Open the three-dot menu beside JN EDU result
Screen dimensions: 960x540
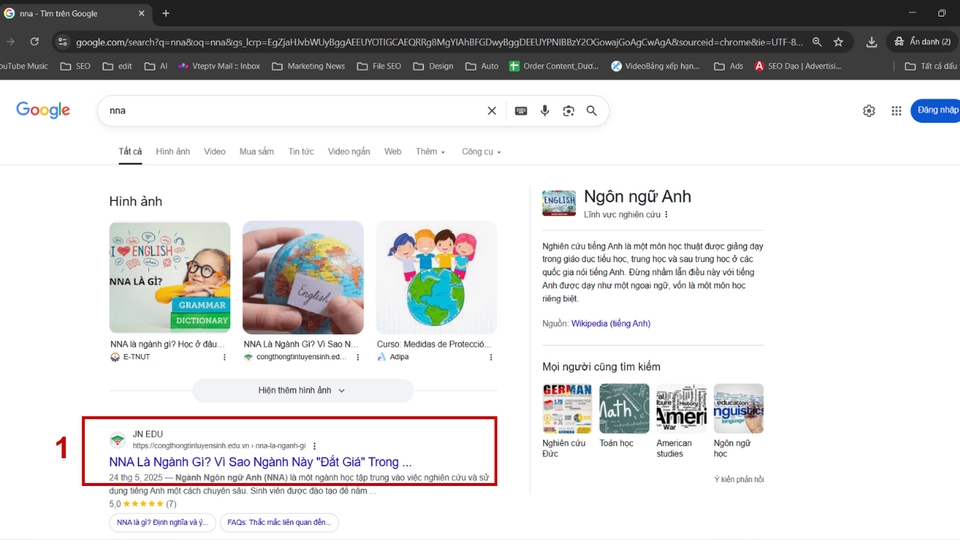[x=315, y=446]
